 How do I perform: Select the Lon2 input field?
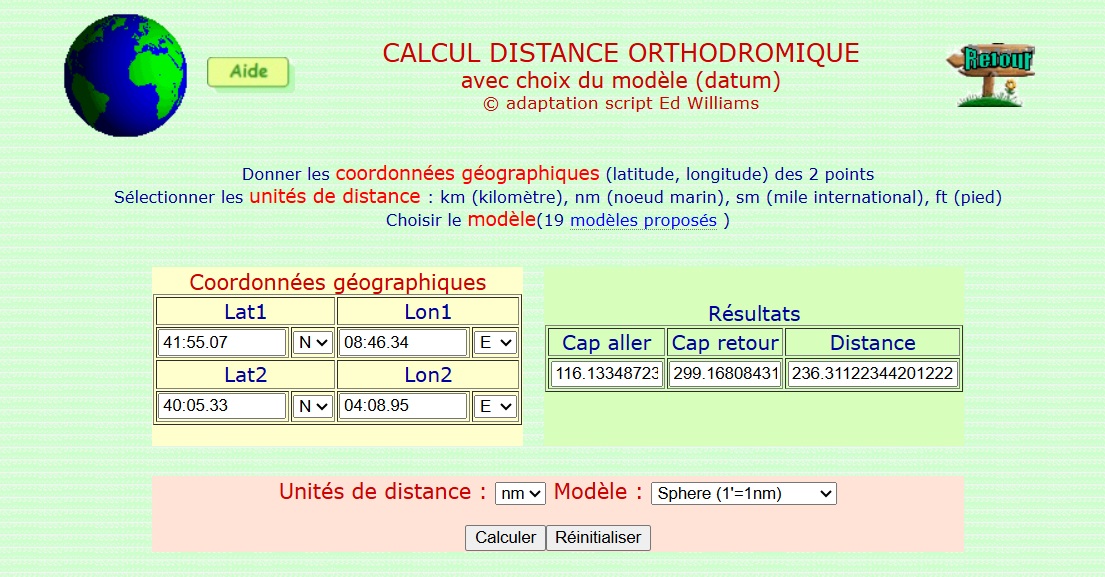click(402, 406)
